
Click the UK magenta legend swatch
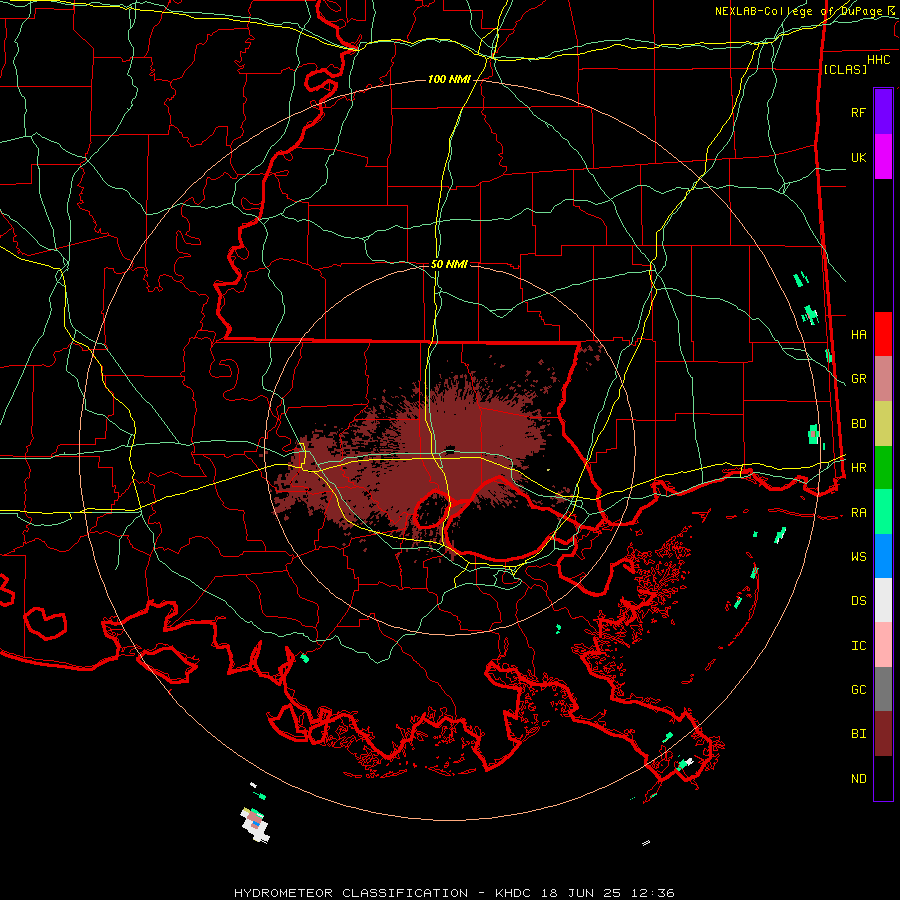(x=883, y=157)
